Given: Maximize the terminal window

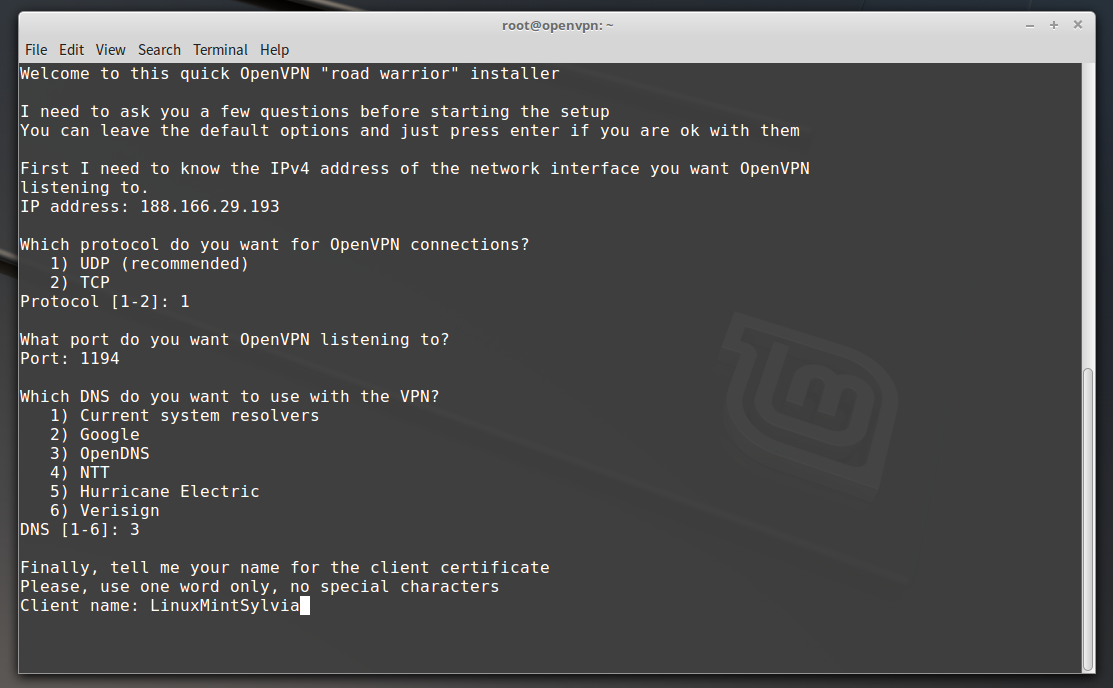Looking at the screenshot, I should point(1053,25).
